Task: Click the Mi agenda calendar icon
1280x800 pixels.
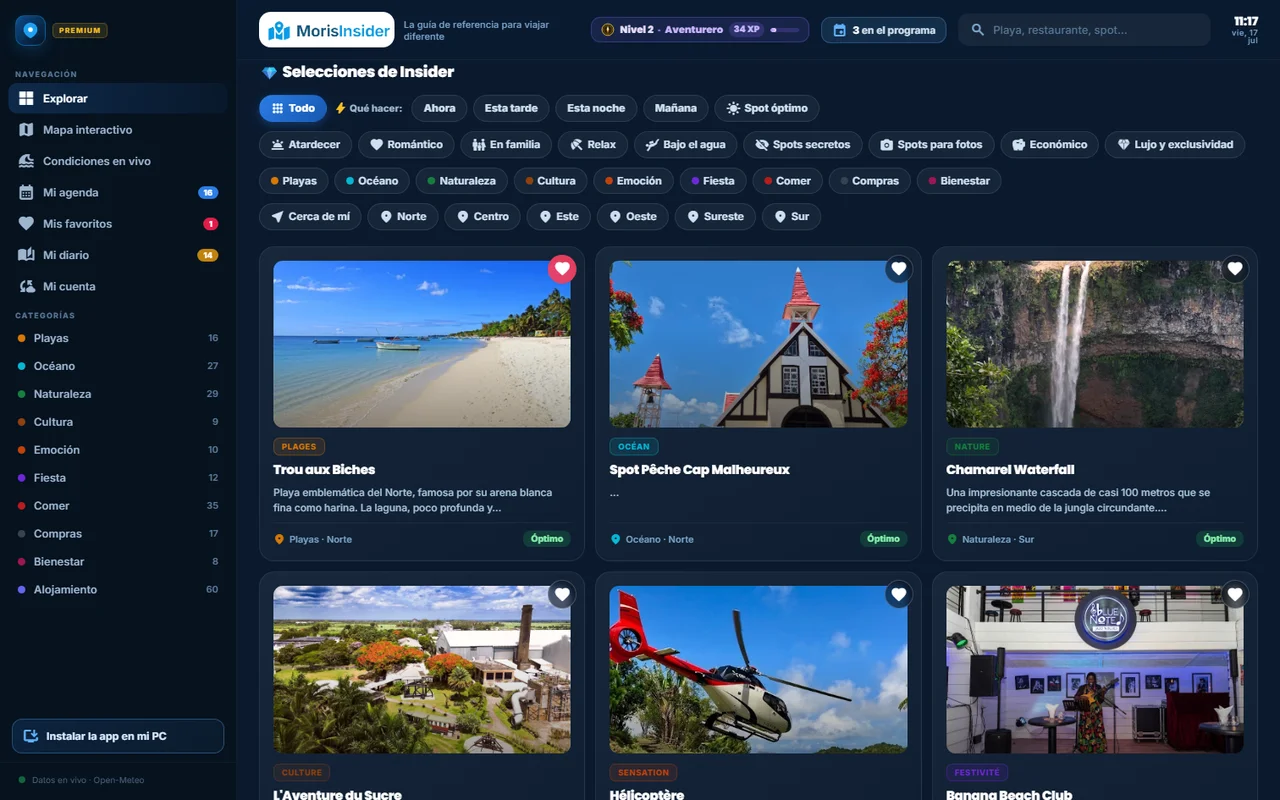Action: click(x=26, y=192)
